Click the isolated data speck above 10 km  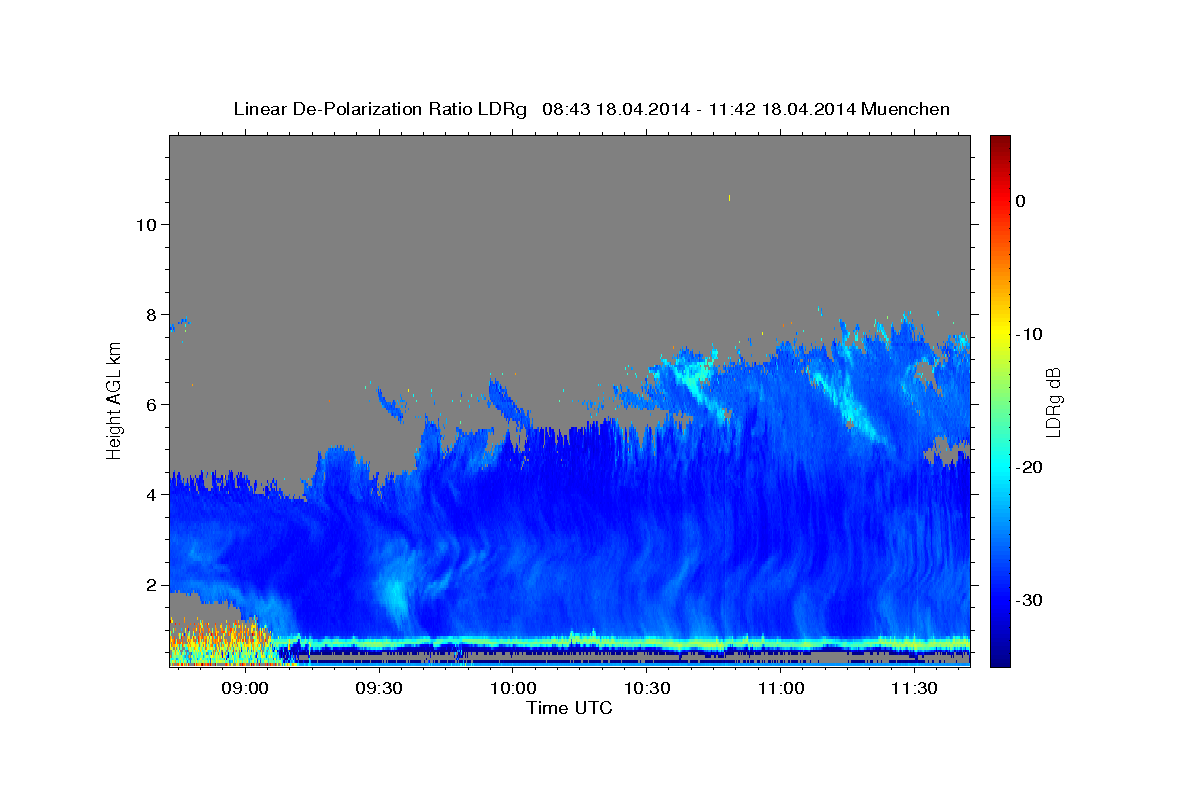pyautogui.click(x=730, y=198)
